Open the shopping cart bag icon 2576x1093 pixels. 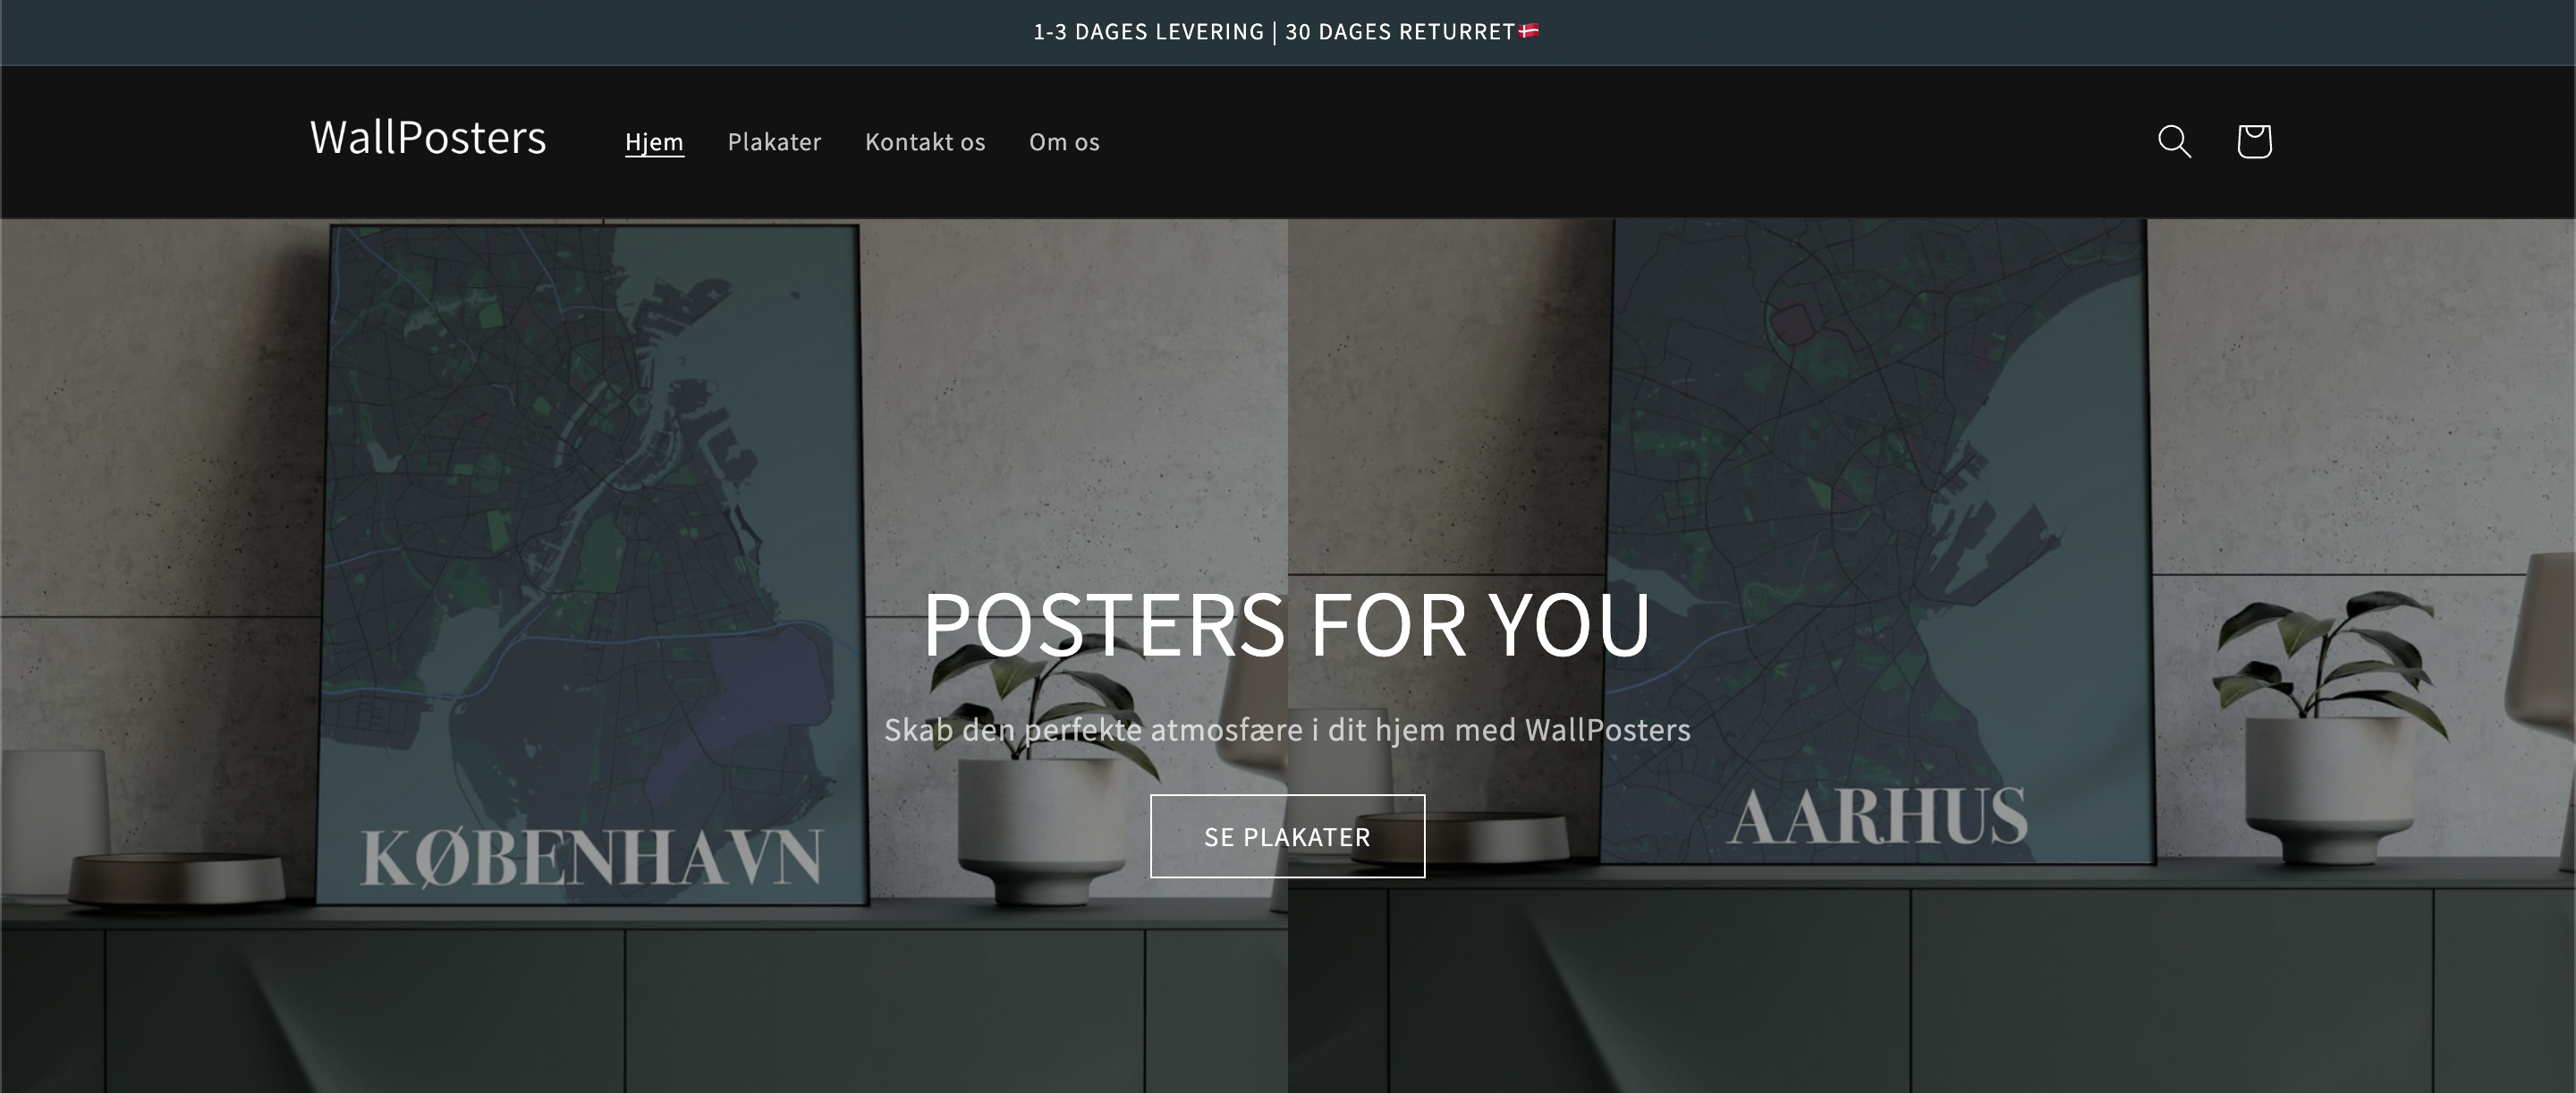[2254, 141]
